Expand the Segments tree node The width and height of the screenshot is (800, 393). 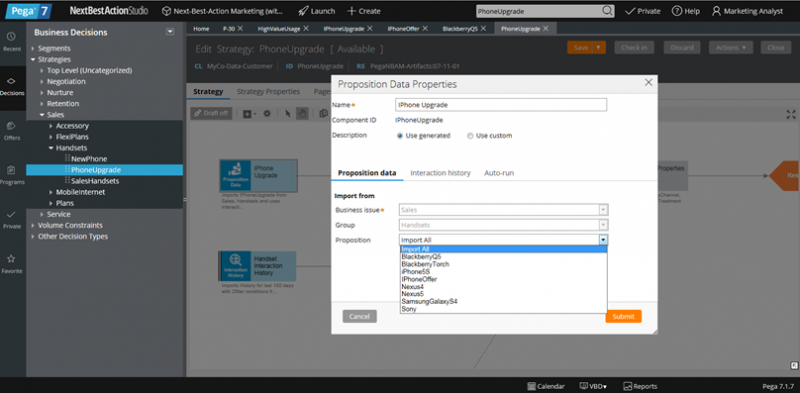[33, 48]
